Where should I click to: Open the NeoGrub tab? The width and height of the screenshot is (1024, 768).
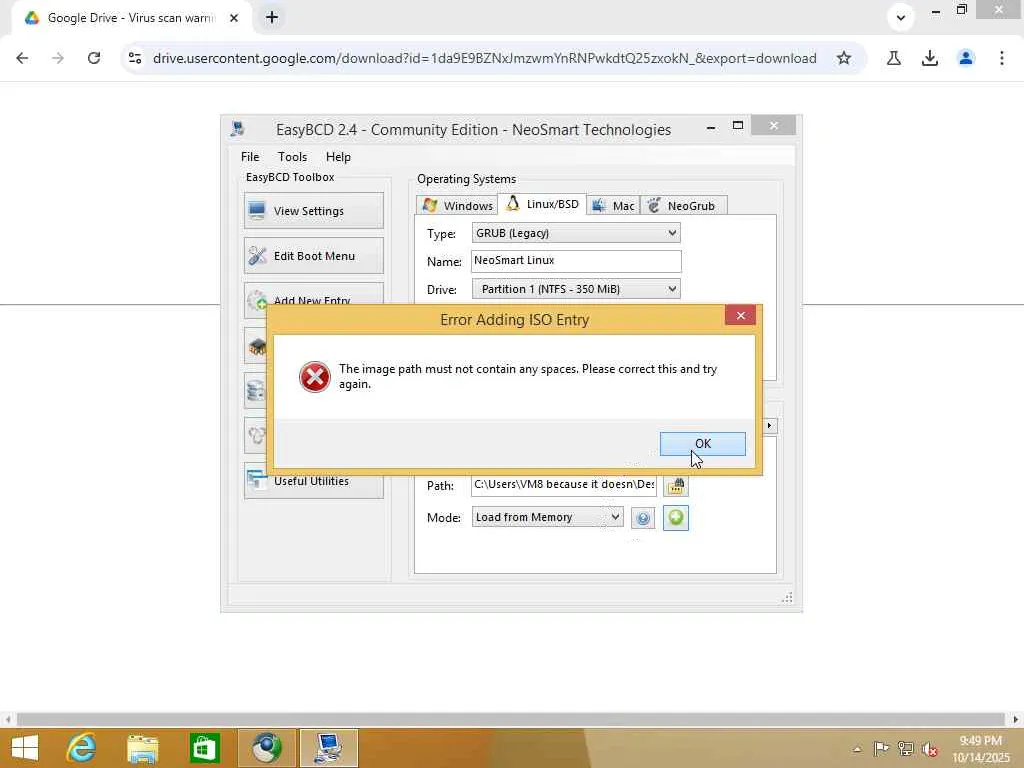point(683,206)
